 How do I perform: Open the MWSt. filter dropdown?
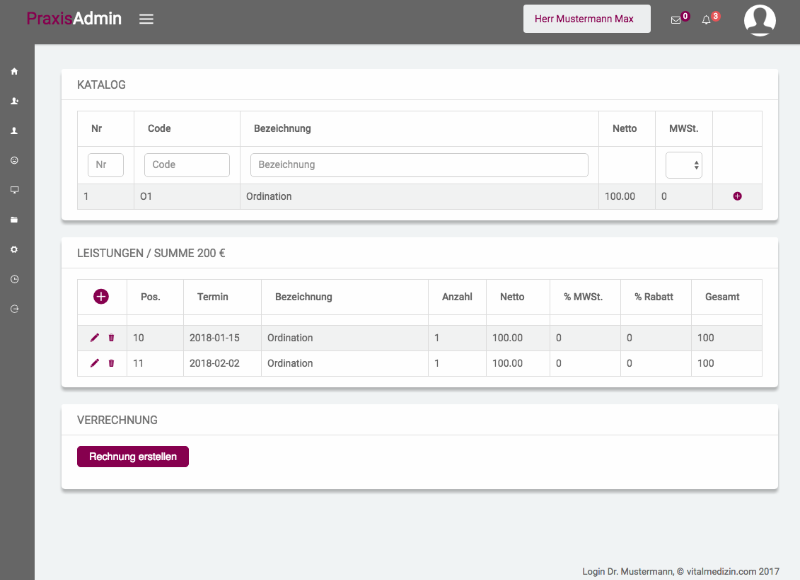pyautogui.click(x=684, y=165)
